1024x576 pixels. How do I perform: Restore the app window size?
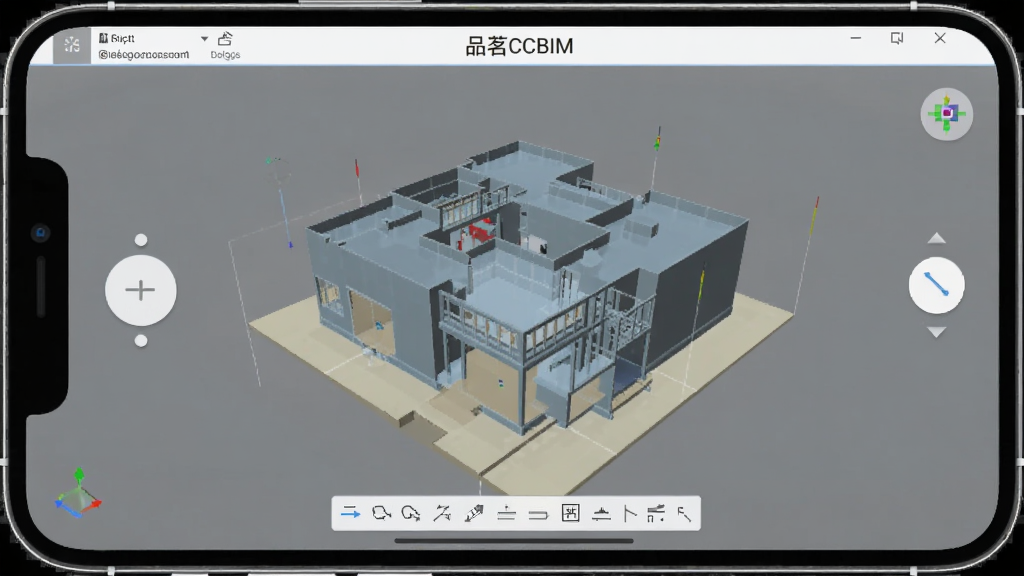click(x=897, y=39)
